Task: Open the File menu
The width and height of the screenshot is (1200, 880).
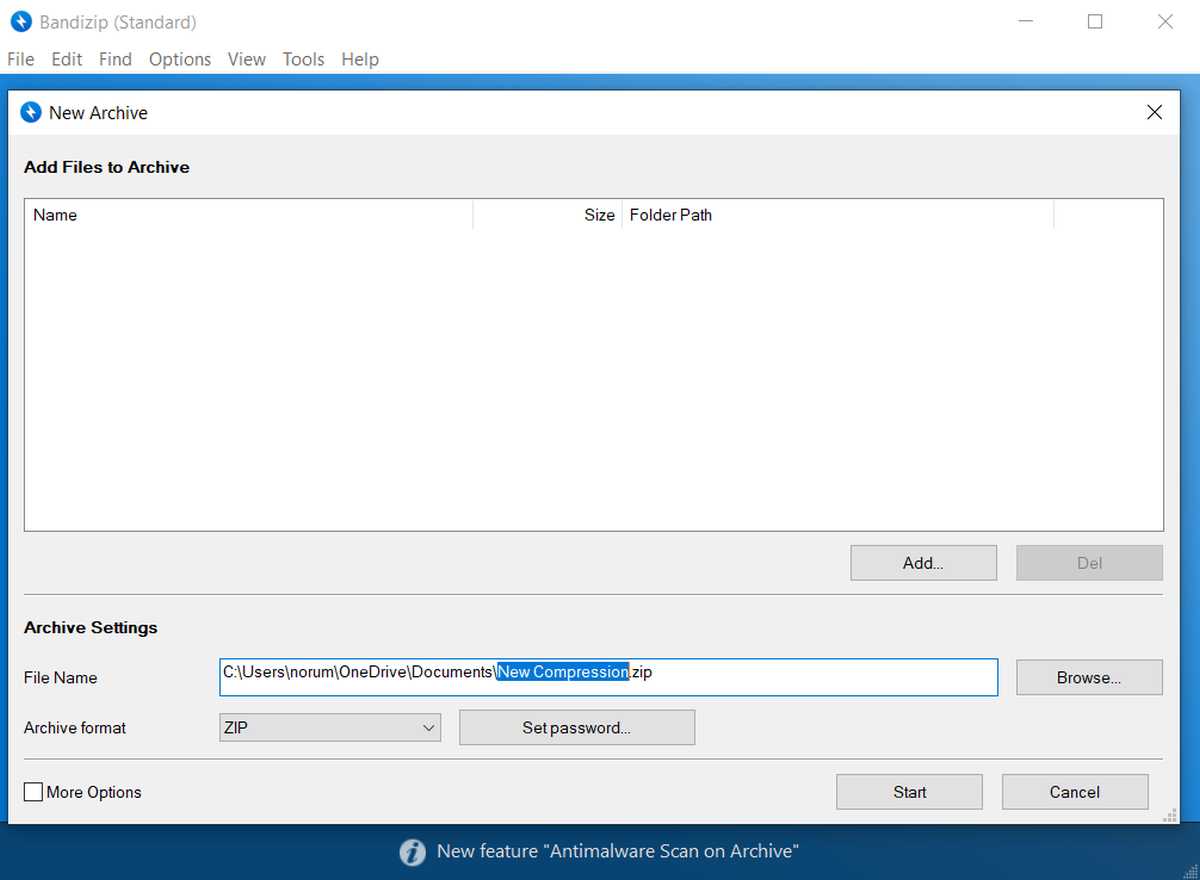Action: point(20,59)
